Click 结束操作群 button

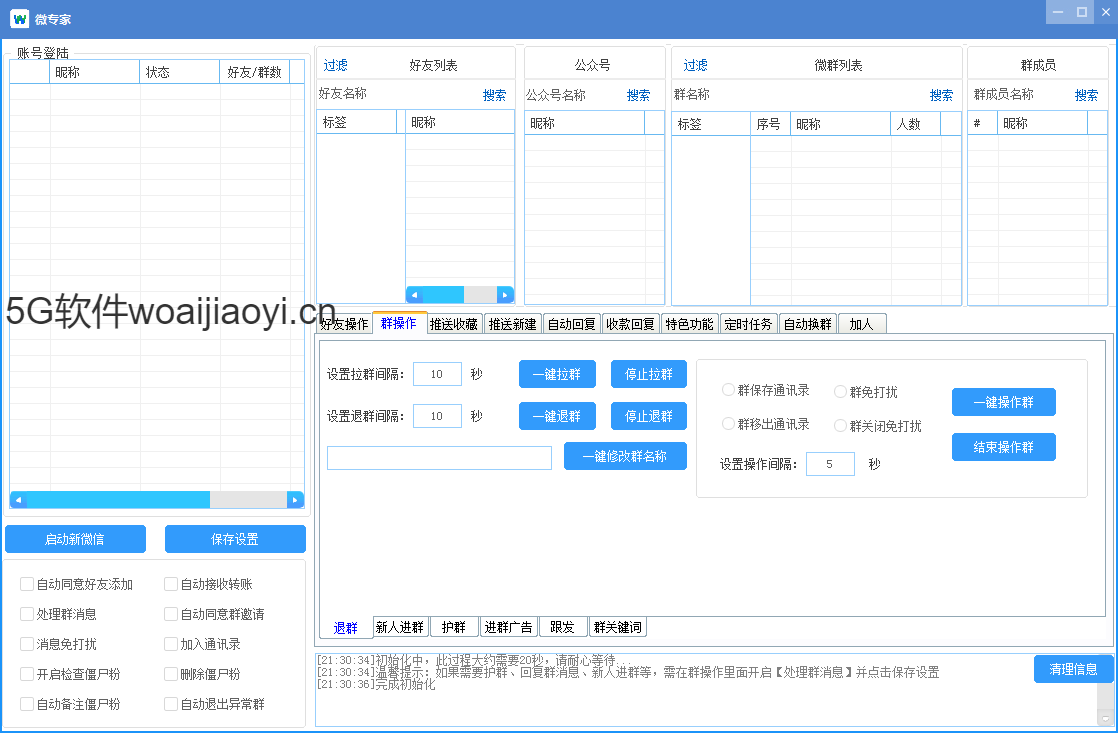pyautogui.click(x=1004, y=447)
